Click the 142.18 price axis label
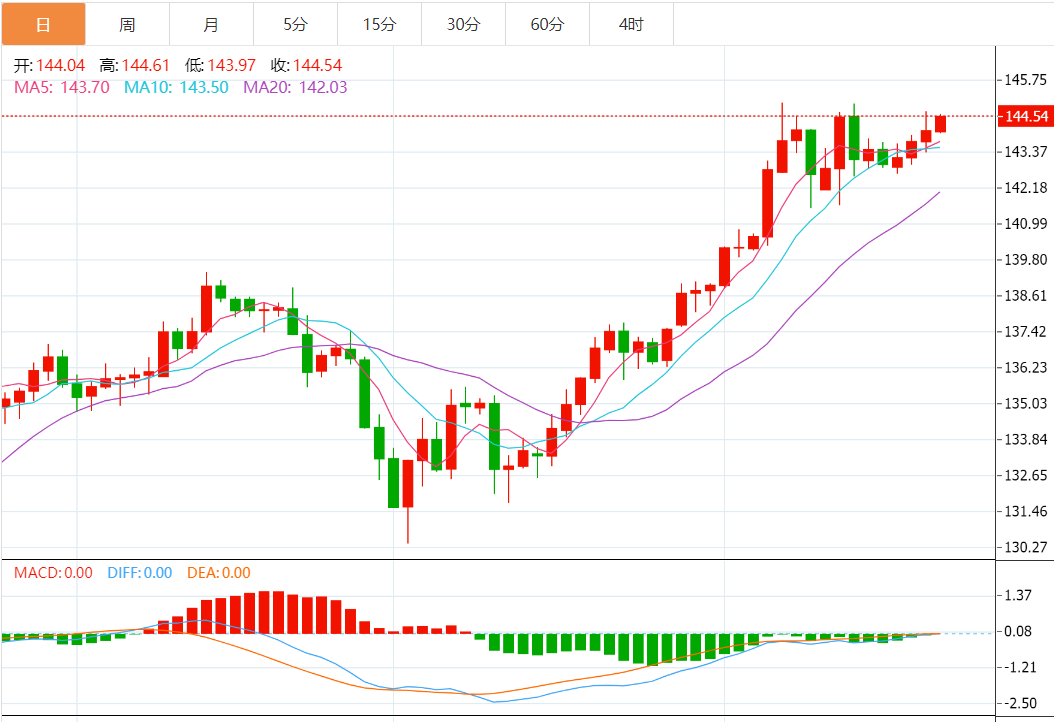 1026,188
